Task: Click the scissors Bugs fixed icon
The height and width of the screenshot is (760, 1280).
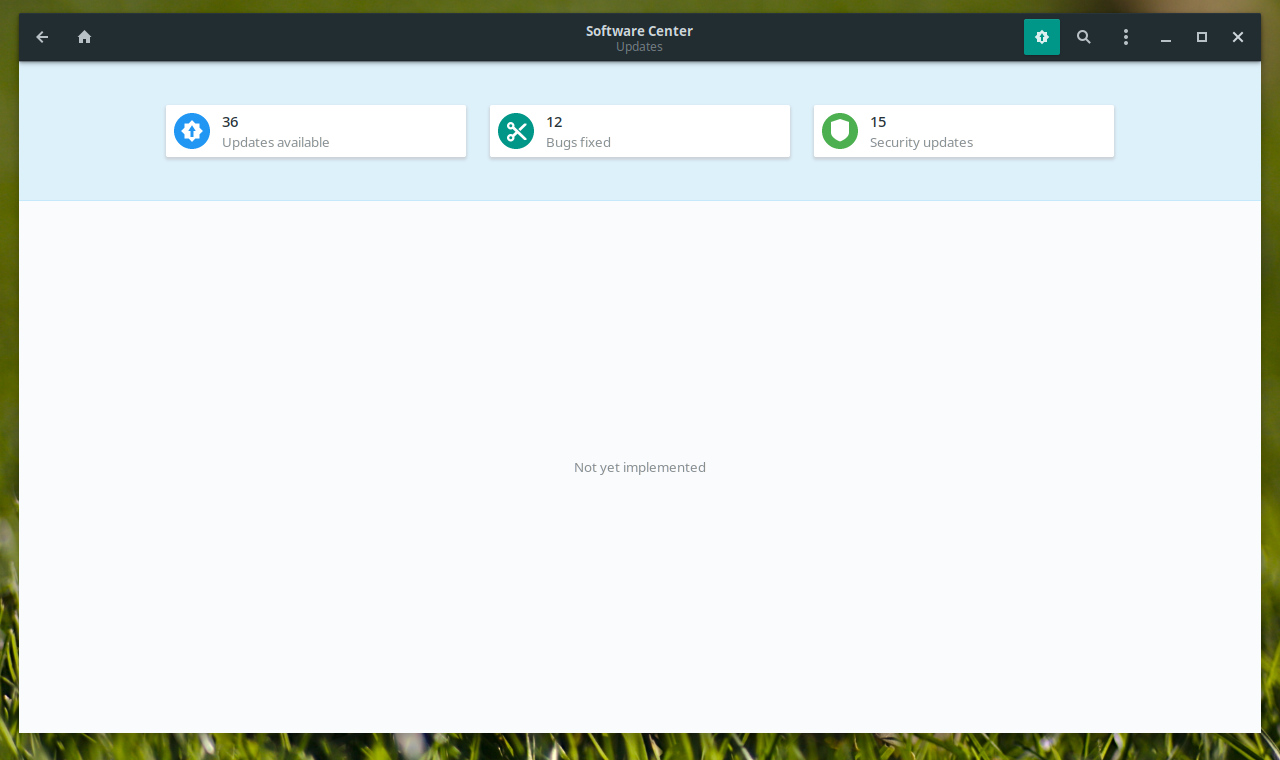Action: click(516, 131)
